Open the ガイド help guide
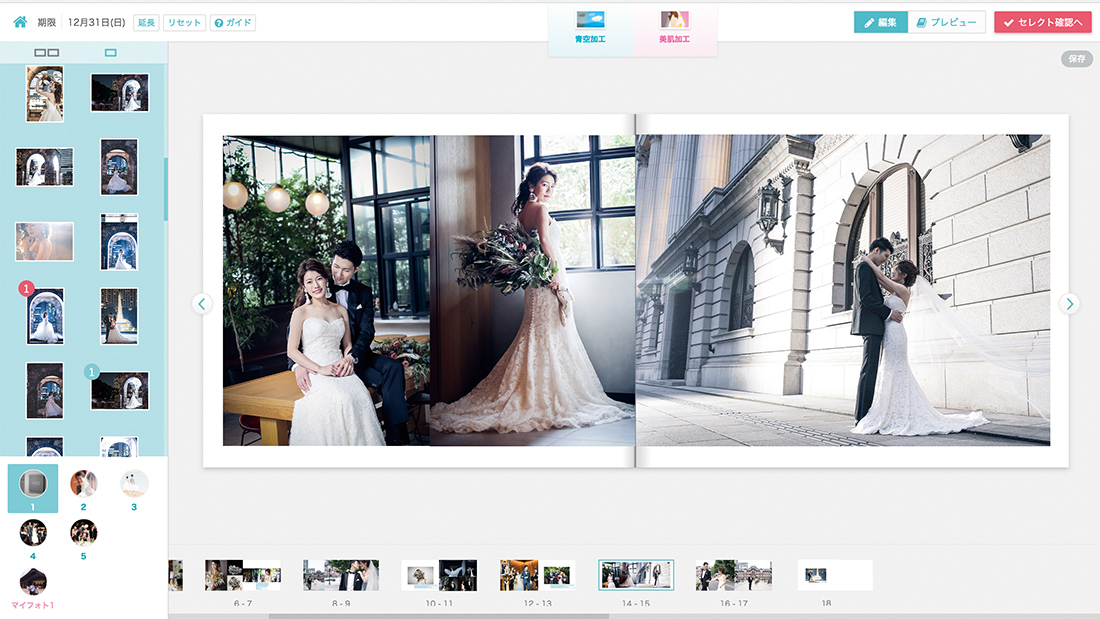The width and height of the screenshot is (1100, 619). pos(232,22)
